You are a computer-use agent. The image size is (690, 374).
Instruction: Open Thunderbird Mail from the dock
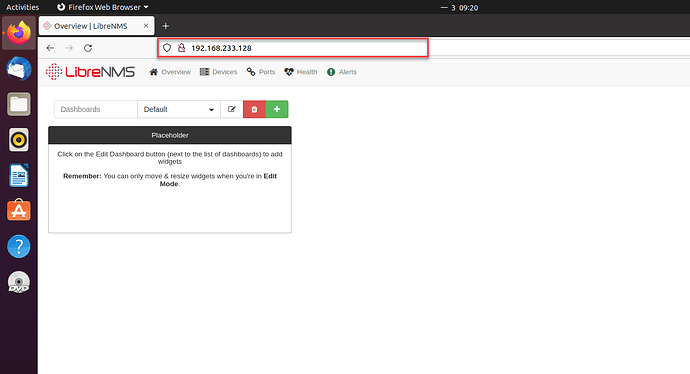[18, 69]
